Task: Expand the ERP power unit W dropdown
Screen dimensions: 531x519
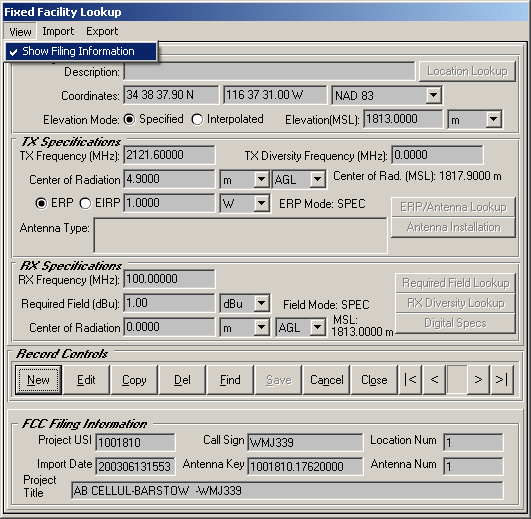Action: click(261, 203)
